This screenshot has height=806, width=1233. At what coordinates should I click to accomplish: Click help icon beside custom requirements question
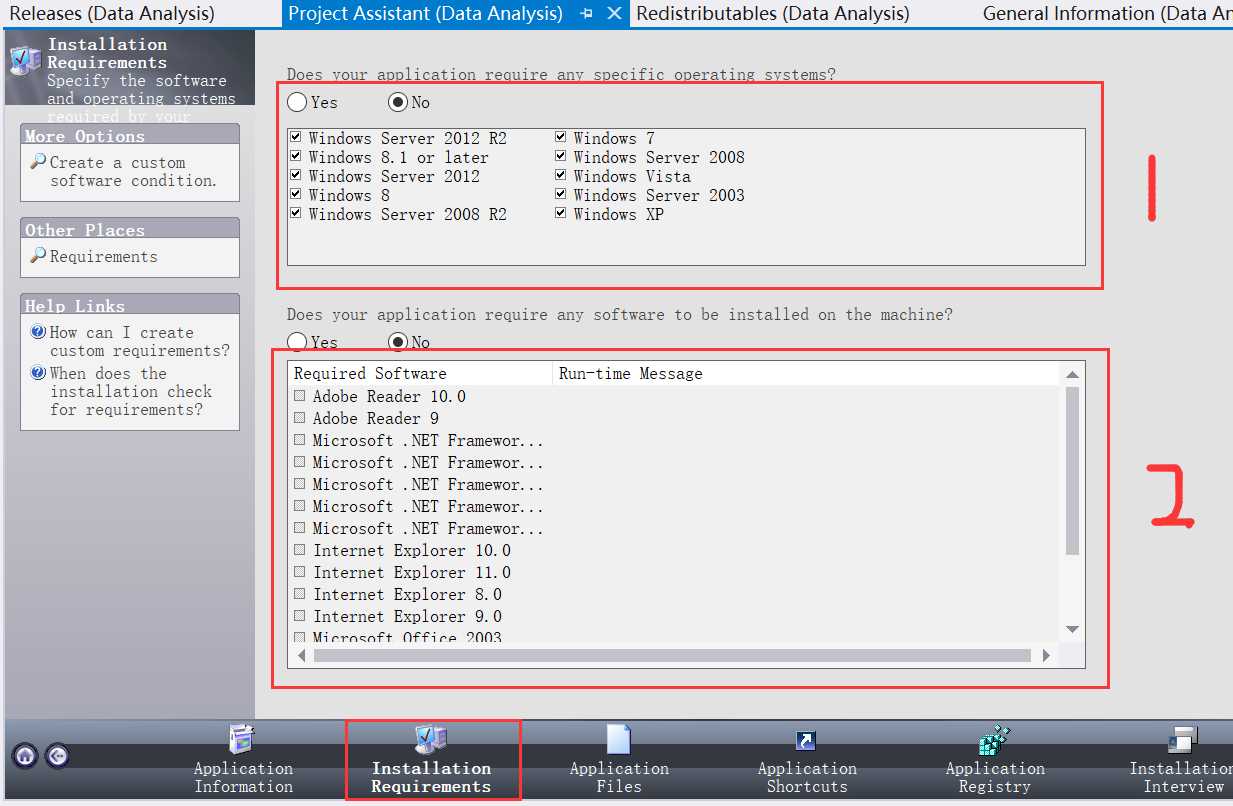(38, 332)
